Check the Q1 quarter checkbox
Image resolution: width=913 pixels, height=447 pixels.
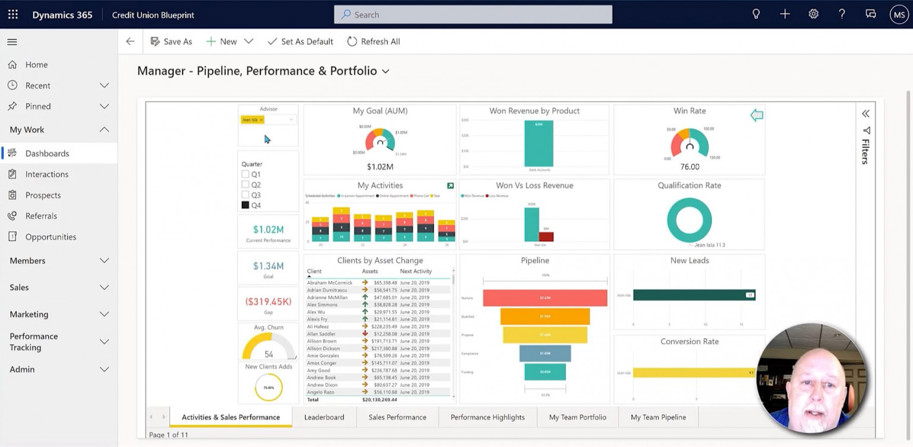245,174
